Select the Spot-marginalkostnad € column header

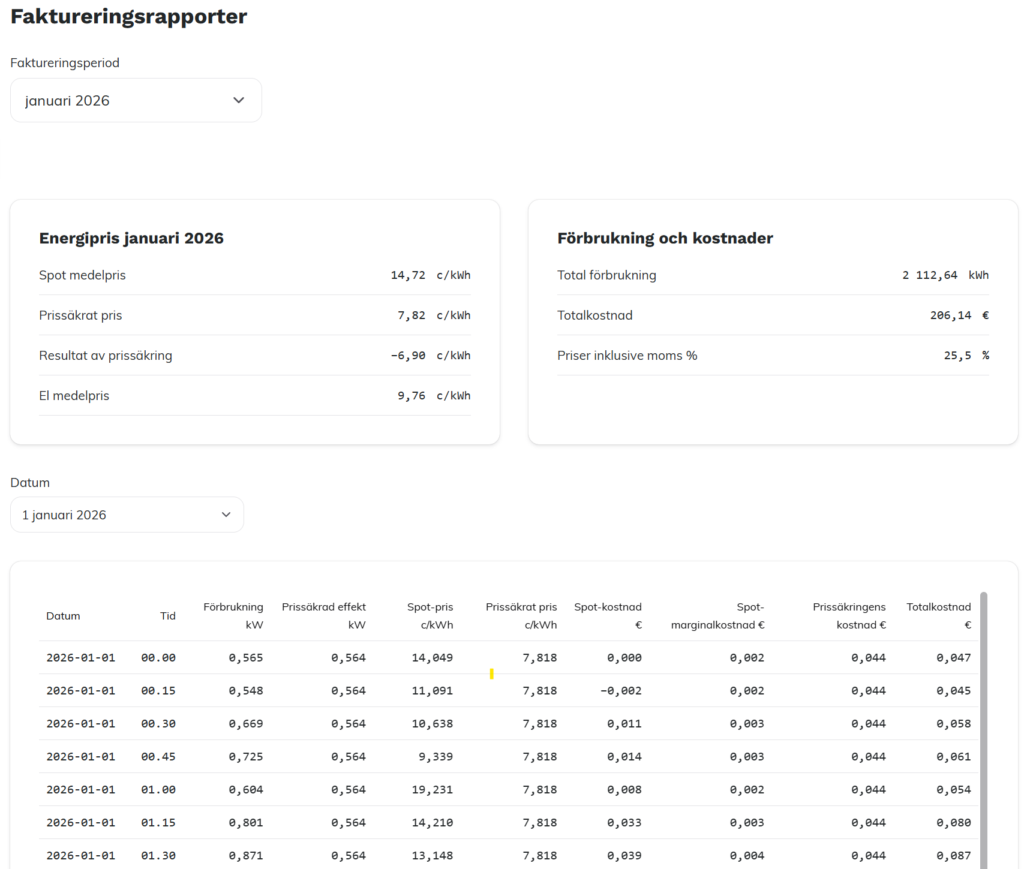tap(718, 616)
